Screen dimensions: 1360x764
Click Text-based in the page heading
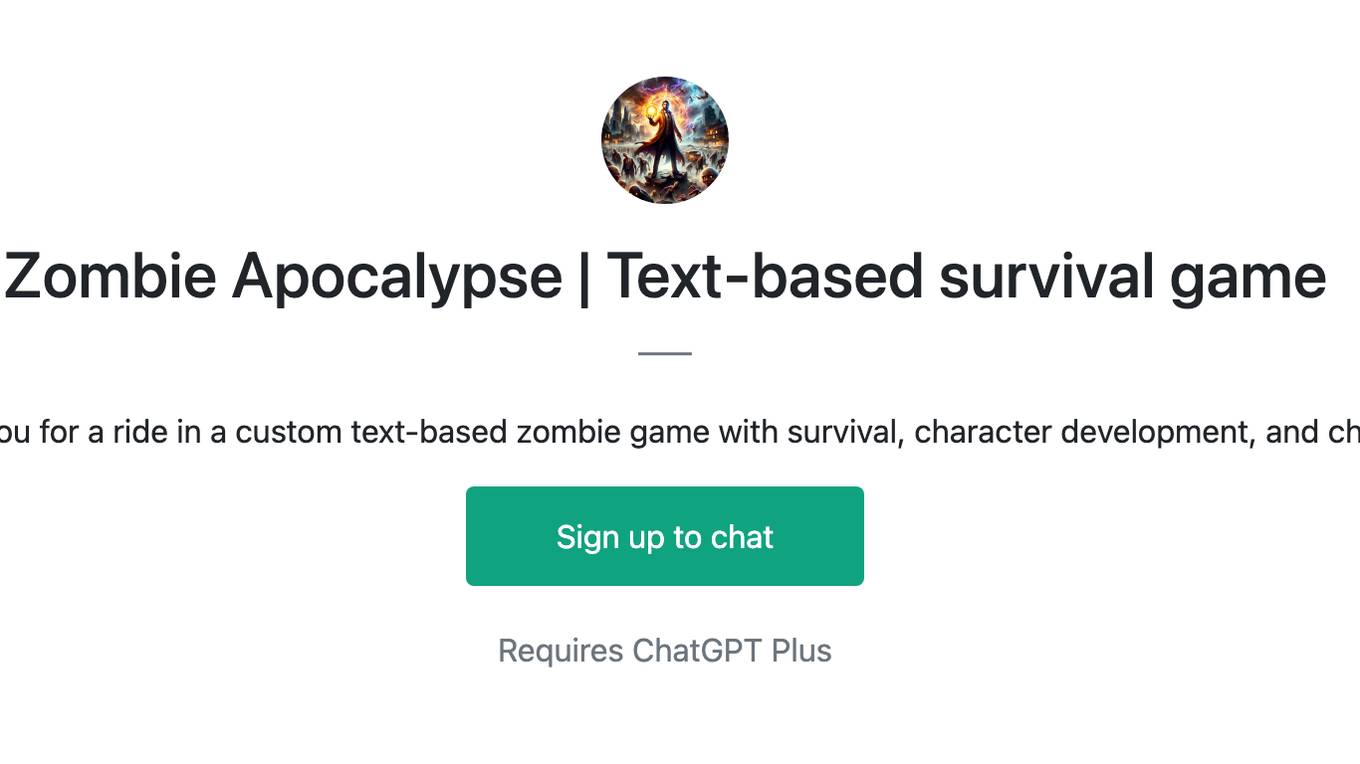(x=765, y=276)
